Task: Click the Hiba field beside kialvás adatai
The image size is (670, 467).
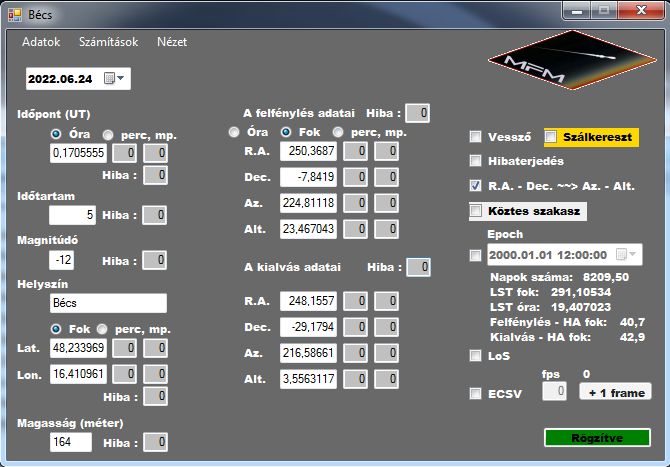Action: (x=418, y=267)
